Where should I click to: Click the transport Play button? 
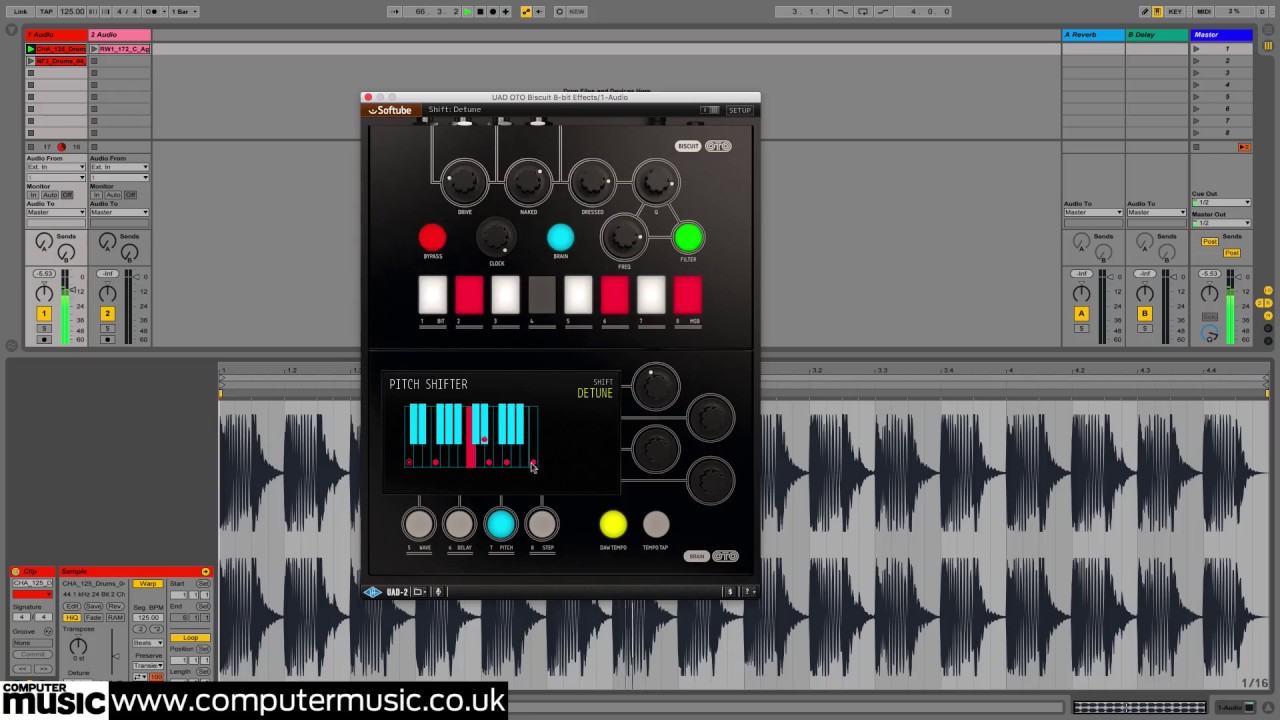[467, 12]
